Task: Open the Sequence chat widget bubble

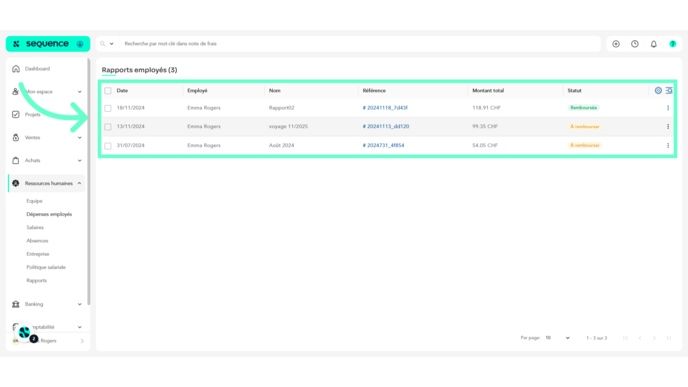Action: 25,333
